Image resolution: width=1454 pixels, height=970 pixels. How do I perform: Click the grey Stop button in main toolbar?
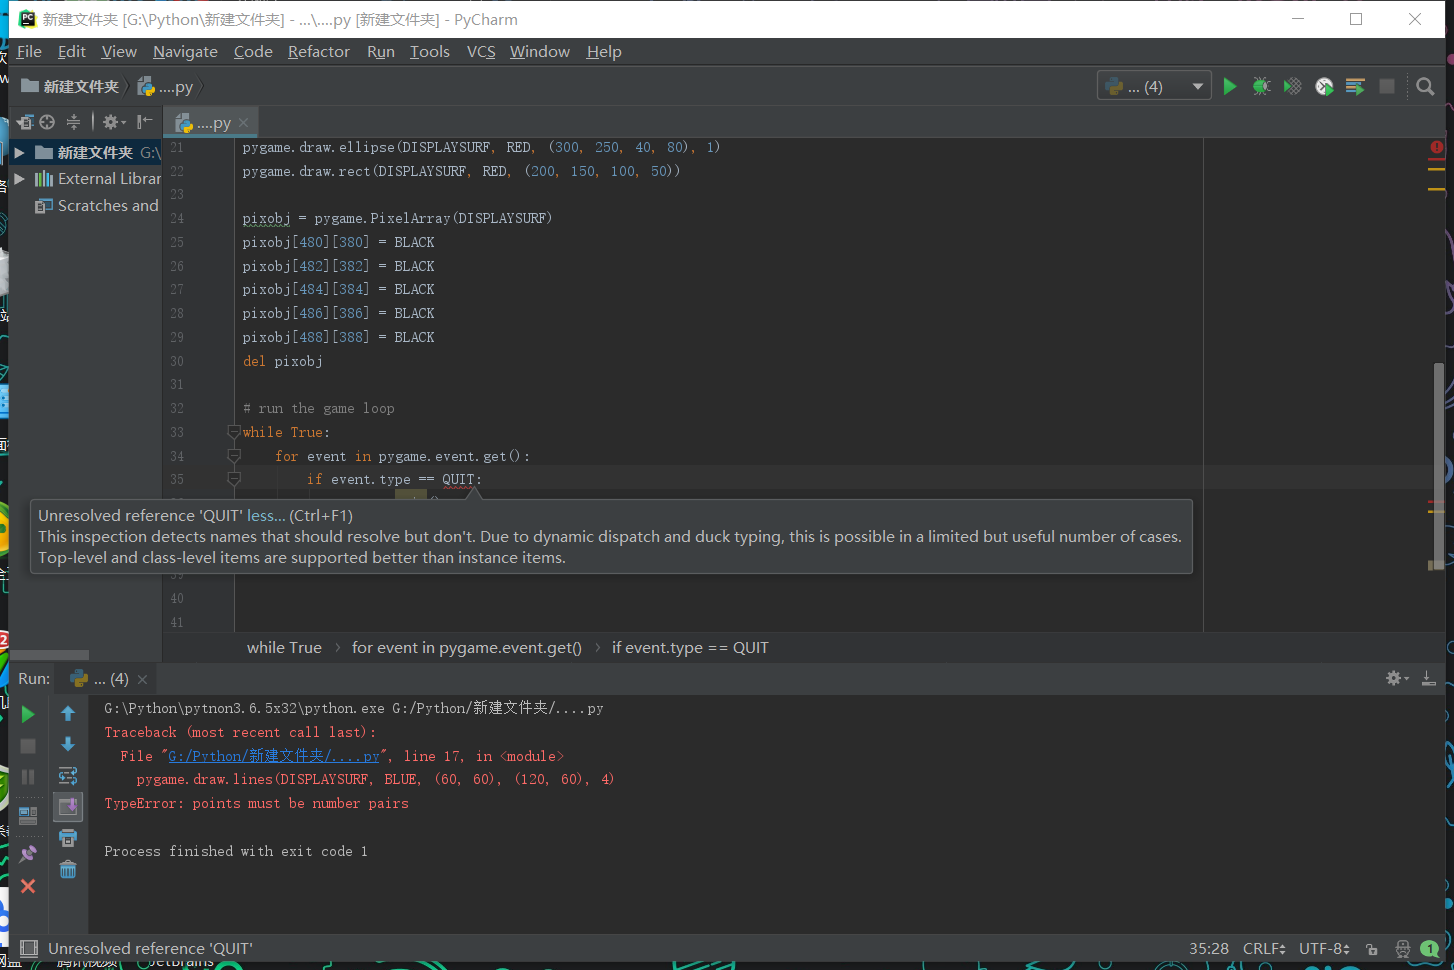1387,87
